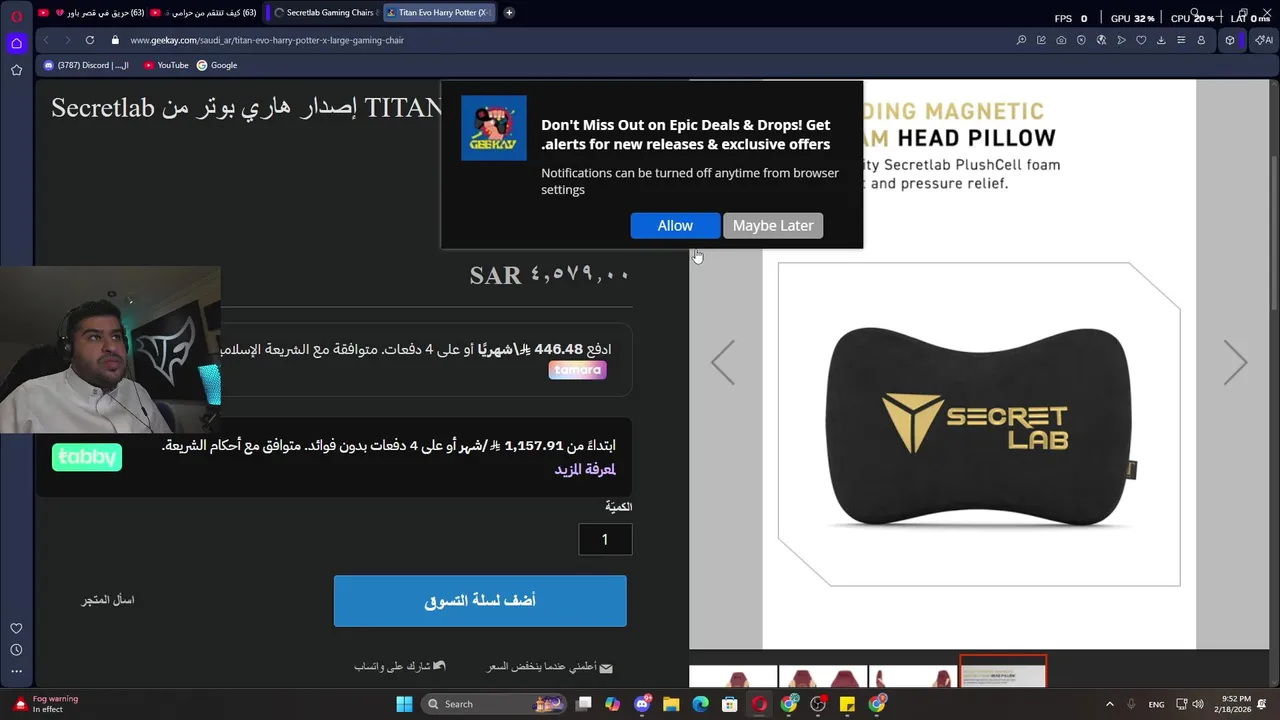Open taskbar clock showing 9:52 PM
The height and width of the screenshot is (720, 1280).
[1232, 704]
